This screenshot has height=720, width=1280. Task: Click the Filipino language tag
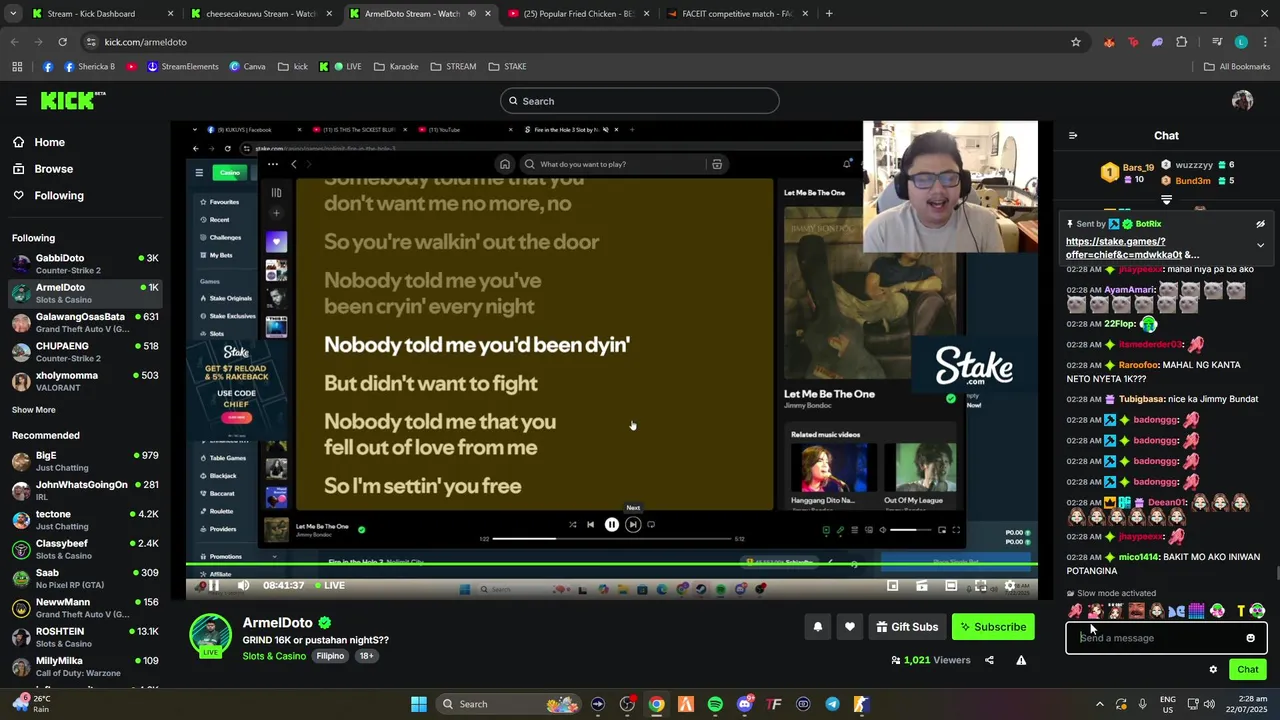(330, 656)
